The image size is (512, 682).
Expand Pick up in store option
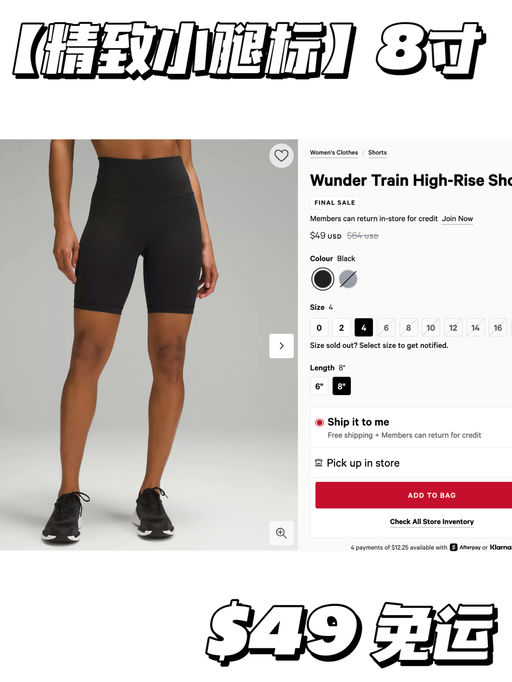click(x=412, y=463)
